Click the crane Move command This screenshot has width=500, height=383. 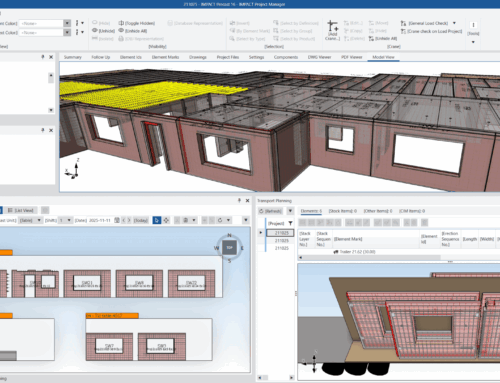[x=378, y=23]
